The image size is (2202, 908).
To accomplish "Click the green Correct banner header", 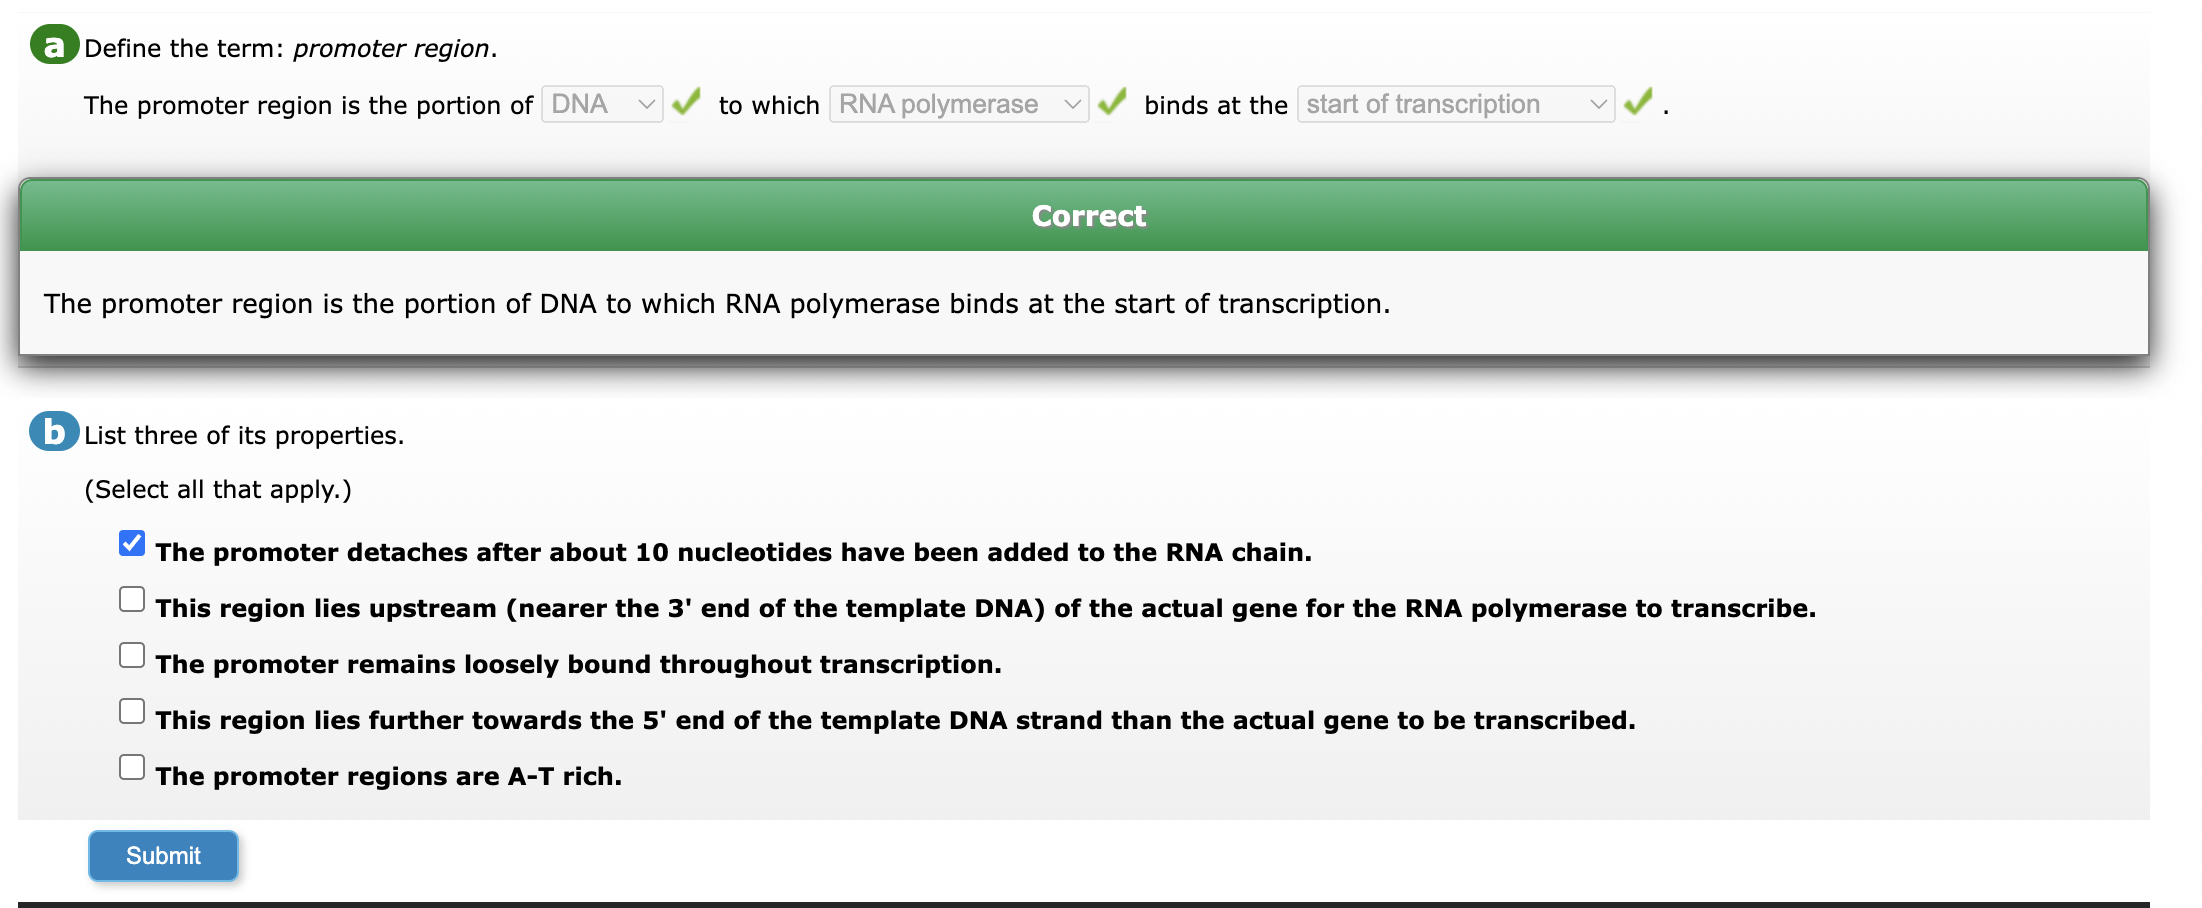I will [x=1084, y=216].
